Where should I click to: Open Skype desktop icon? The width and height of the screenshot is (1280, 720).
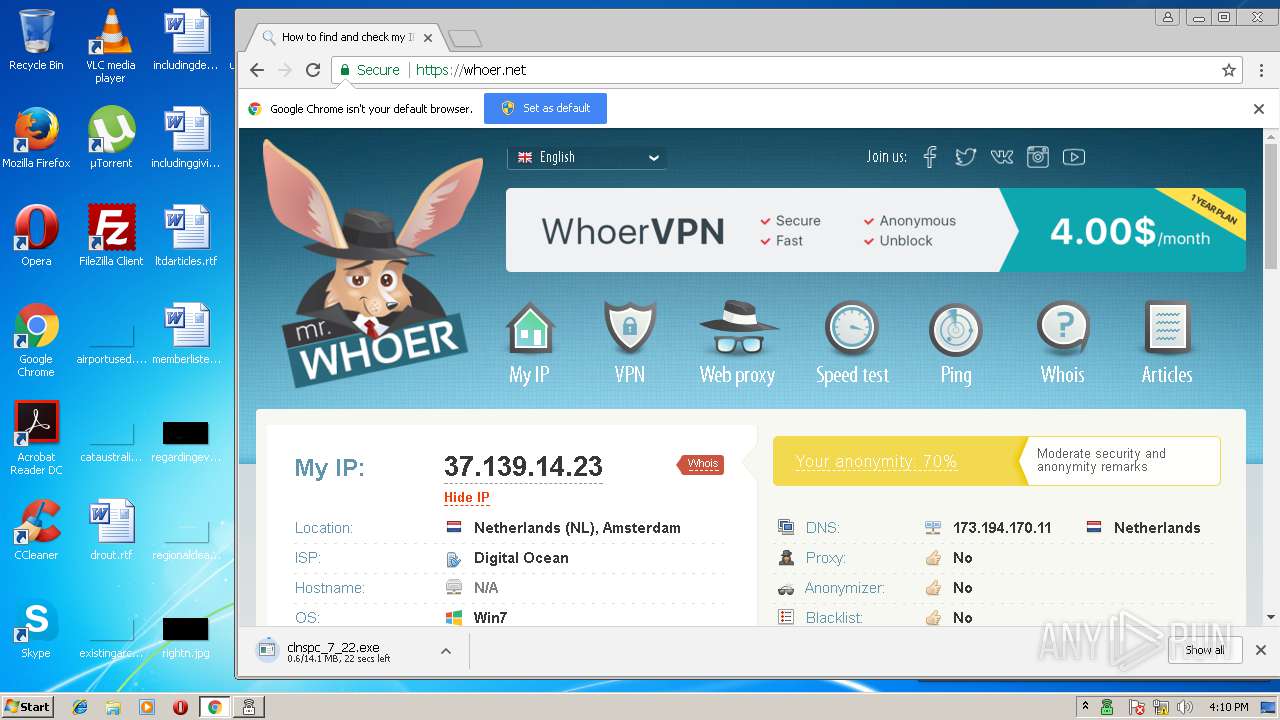tap(36, 628)
